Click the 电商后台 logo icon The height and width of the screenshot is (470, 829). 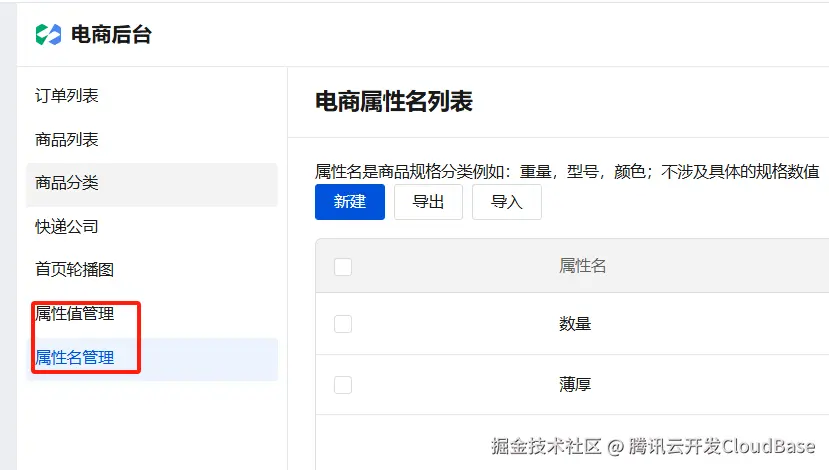[x=48, y=35]
